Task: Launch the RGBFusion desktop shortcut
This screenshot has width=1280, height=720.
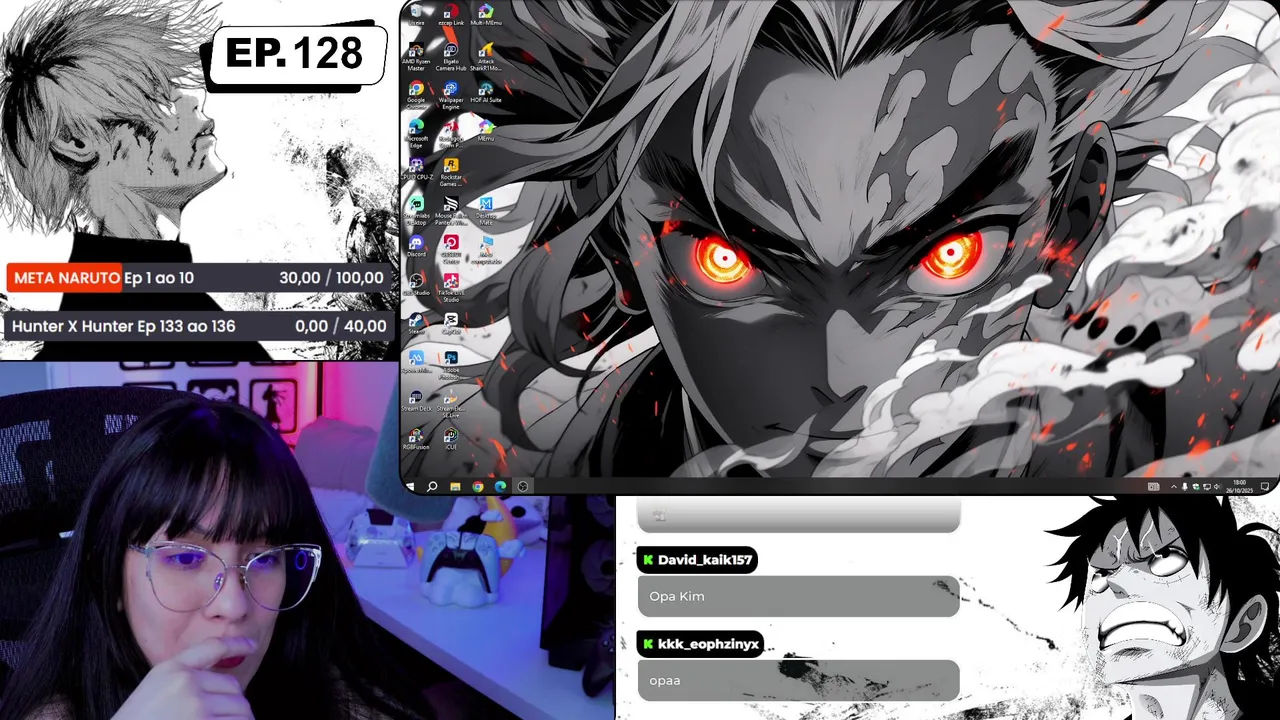Action: (x=416, y=438)
